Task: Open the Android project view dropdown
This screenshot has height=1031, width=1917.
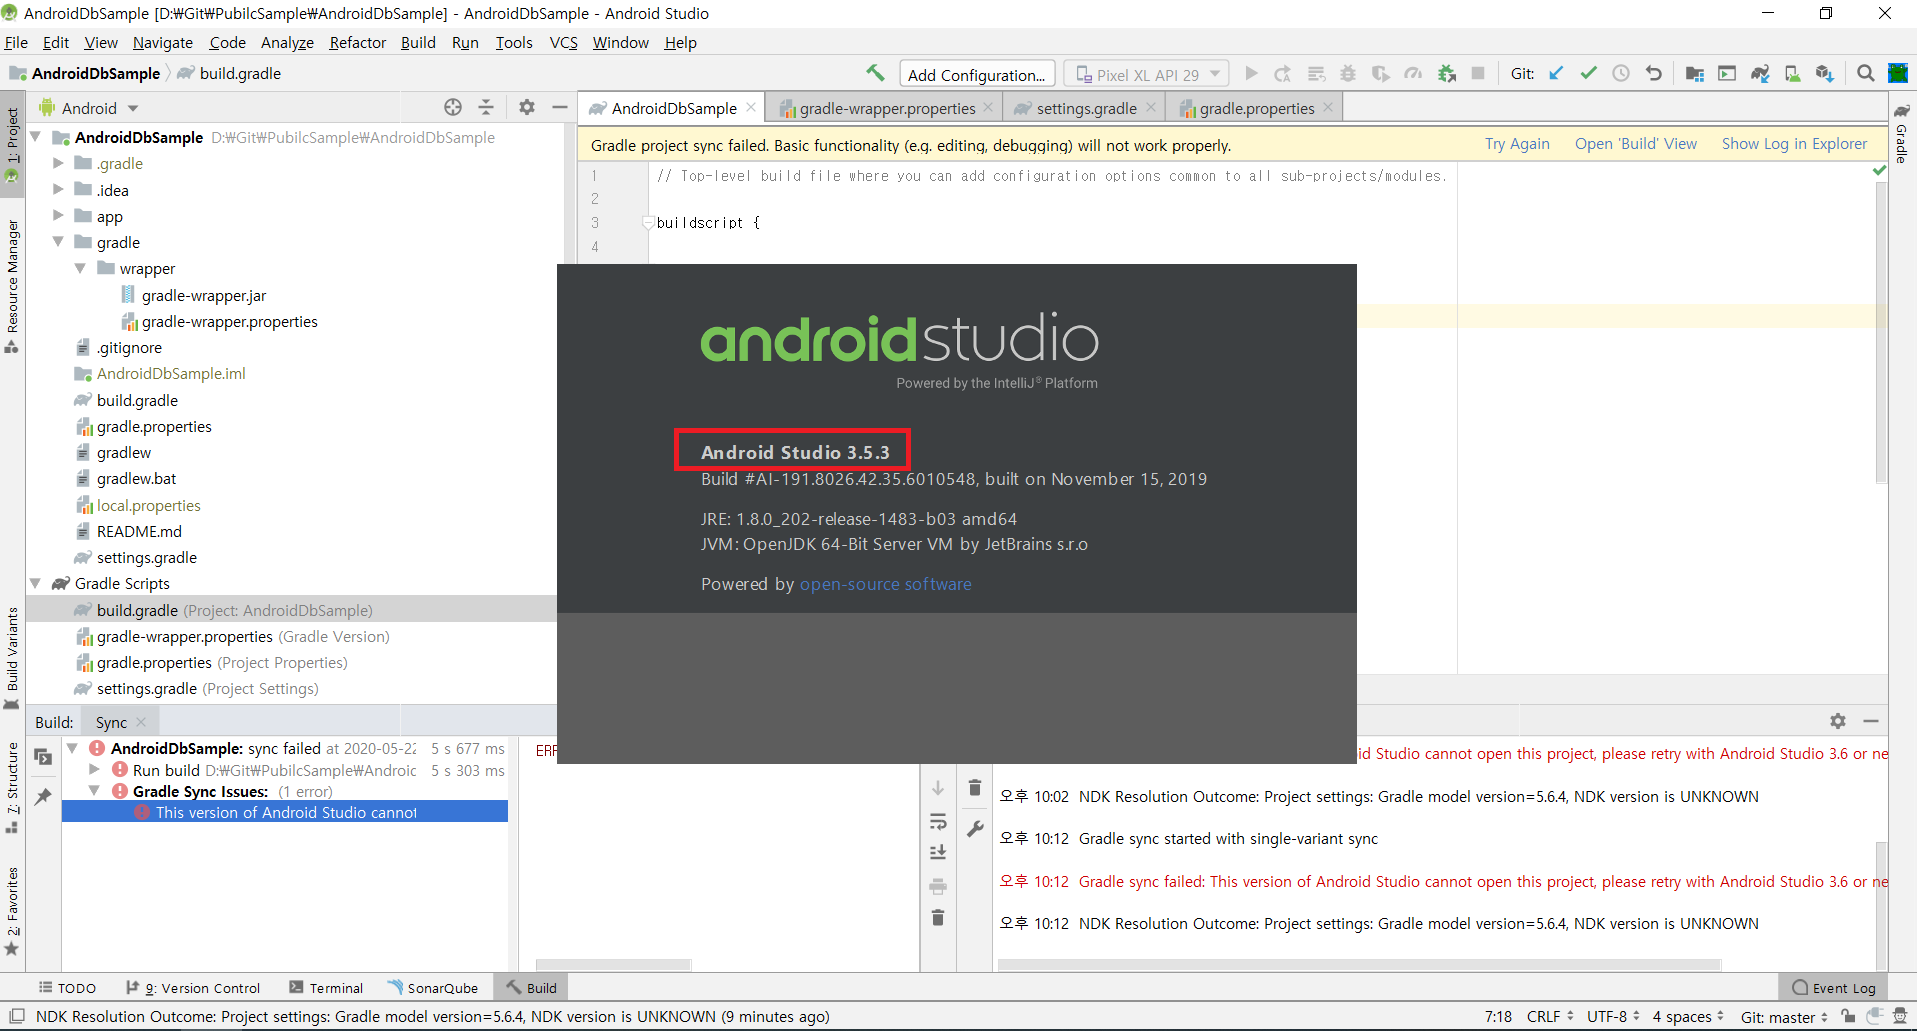Action: click(89, 108)
